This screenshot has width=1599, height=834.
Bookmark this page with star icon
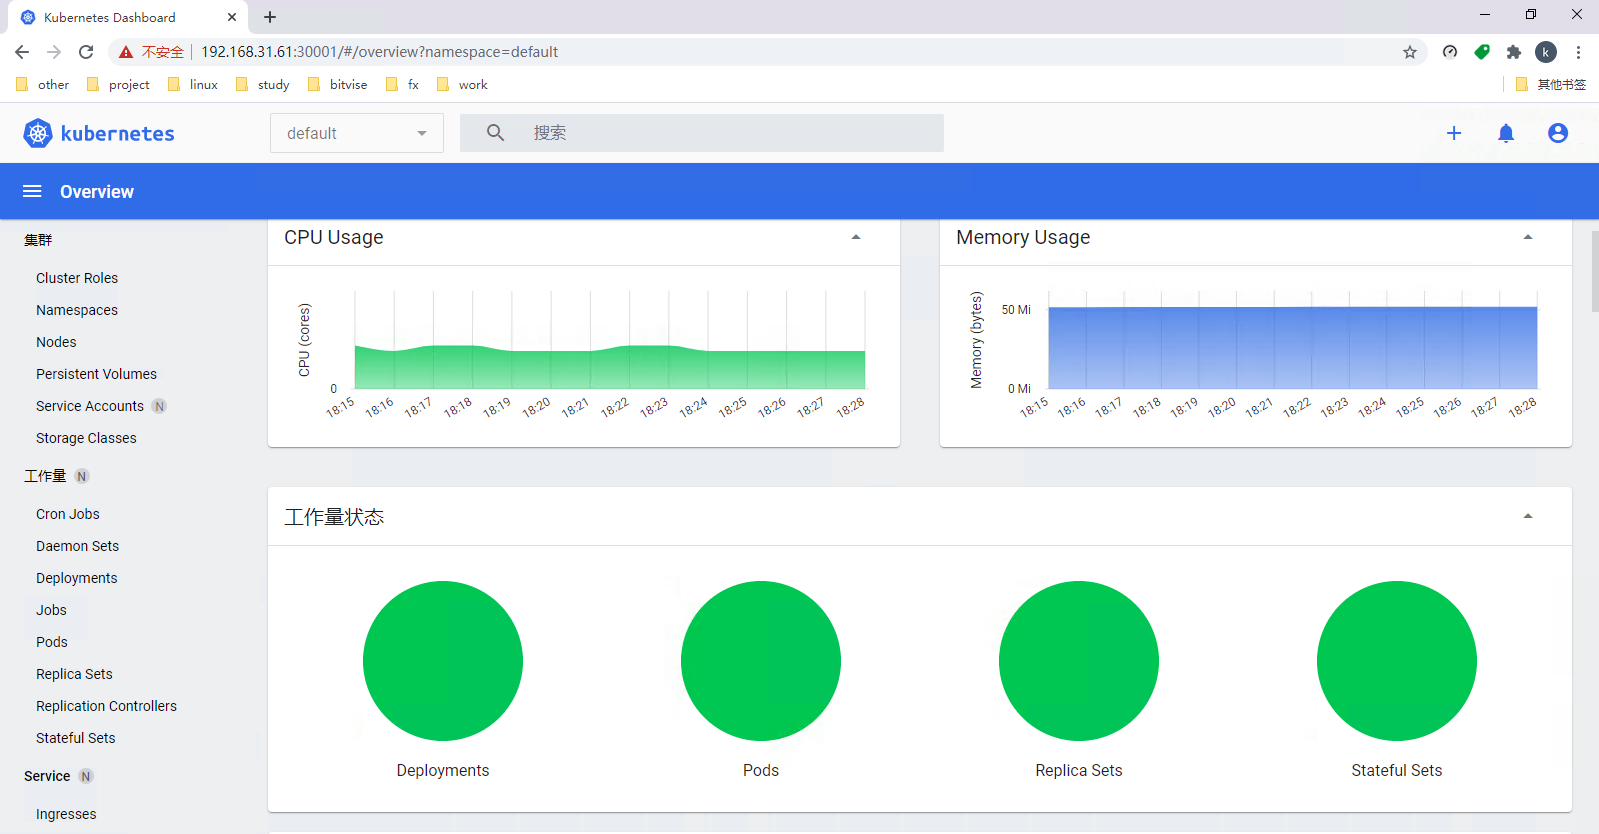coord(1410,52)
